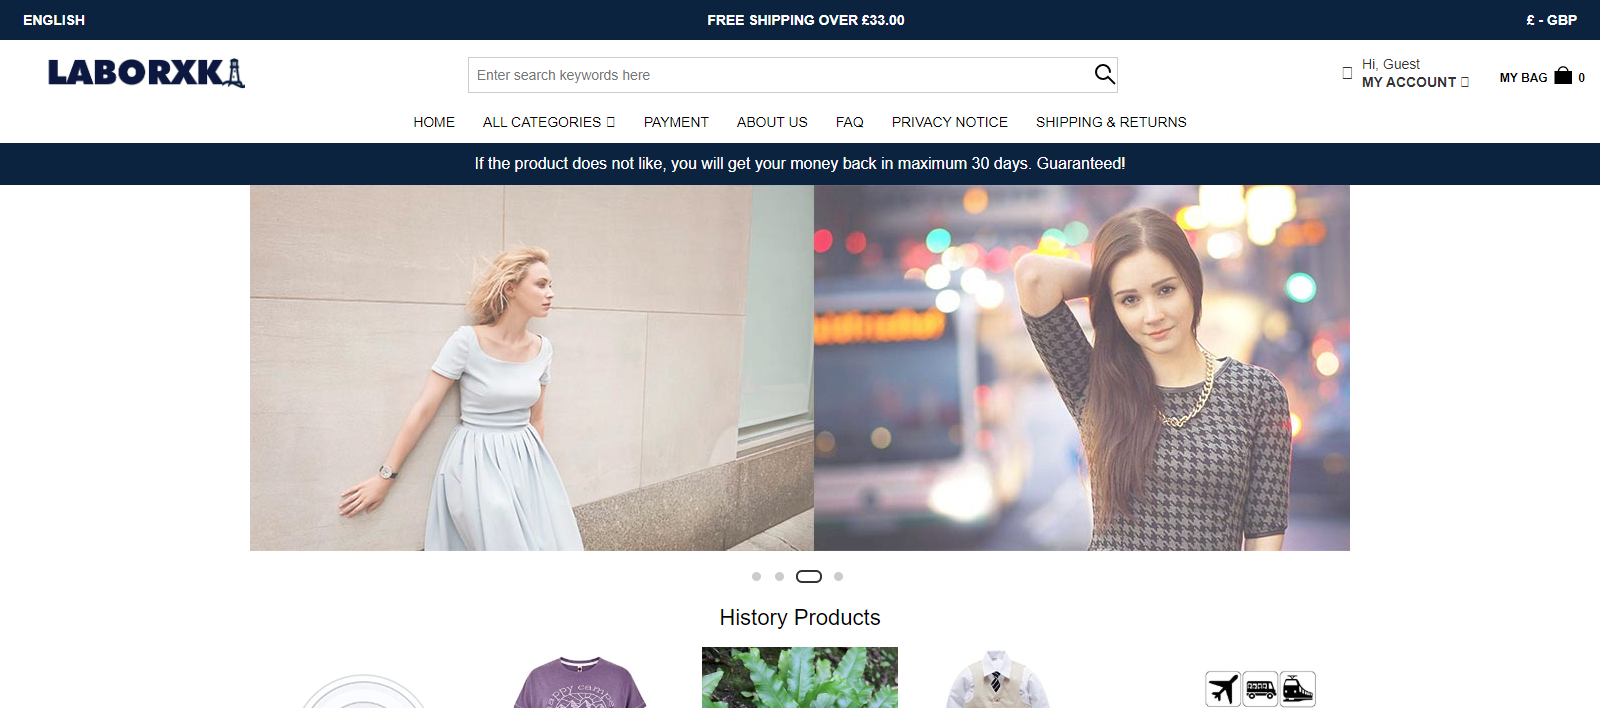Expand the ALL CATEGORIES menu
The width and height of the screenshot is (1600, 708).
[x=548, y=122]
